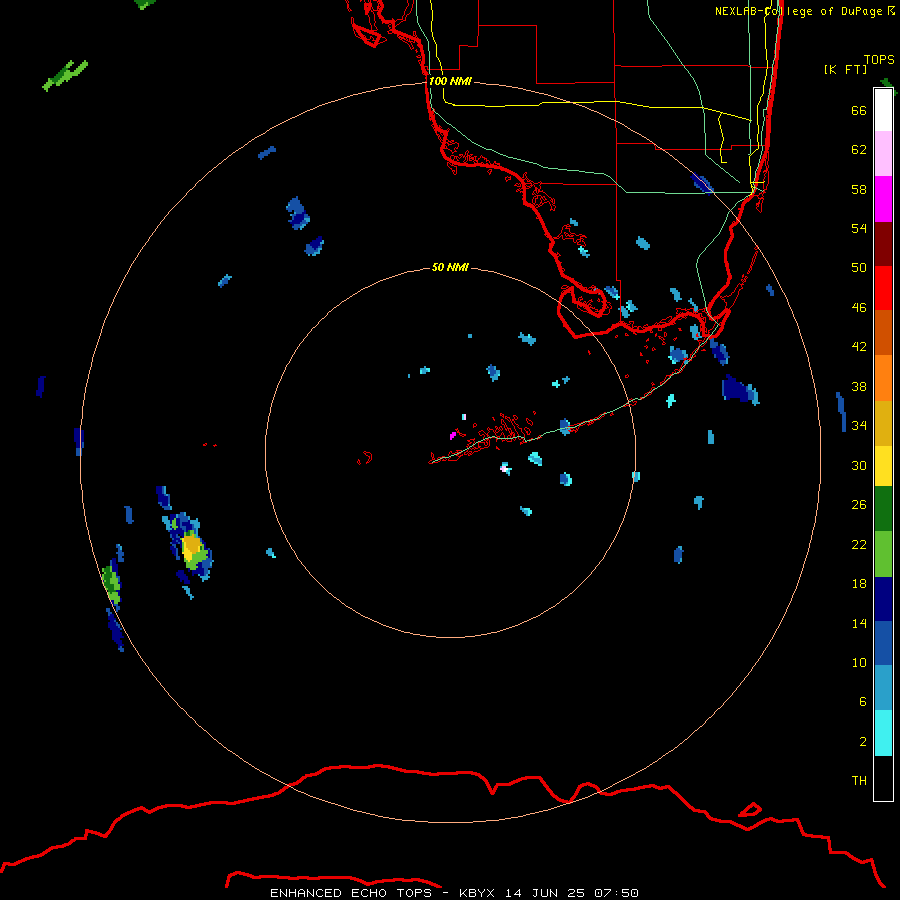Image resolution: width=900 pixels, height=900 pixels.
Task: Click the "10" legend value
Action: [x=859, y=662]
